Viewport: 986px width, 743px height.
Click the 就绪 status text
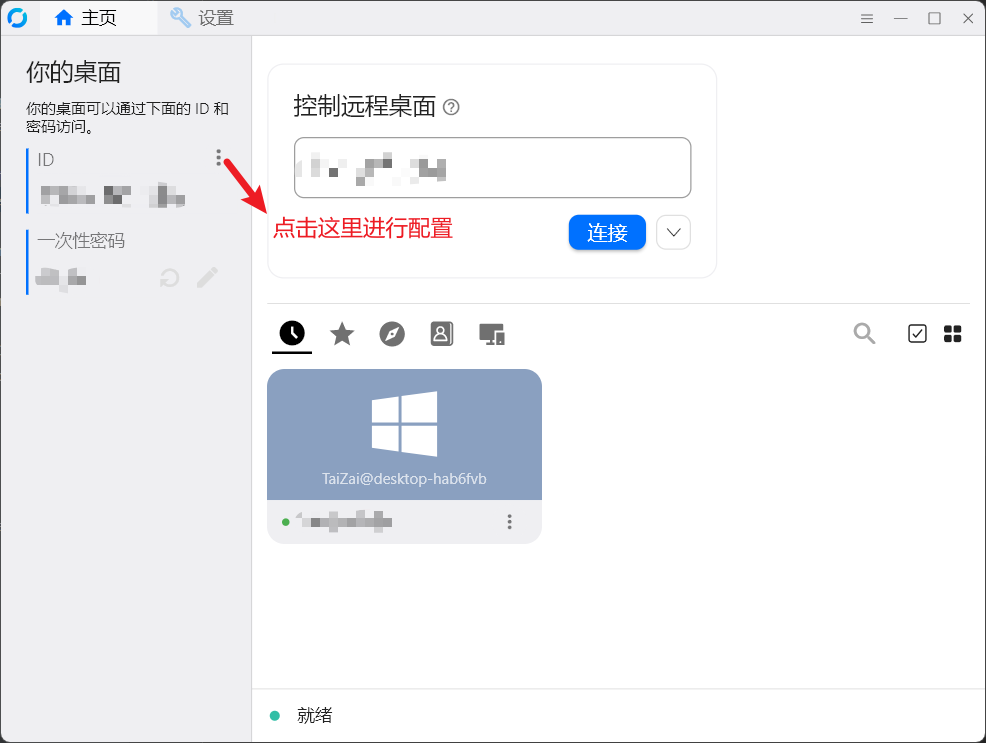pos(314,715)
